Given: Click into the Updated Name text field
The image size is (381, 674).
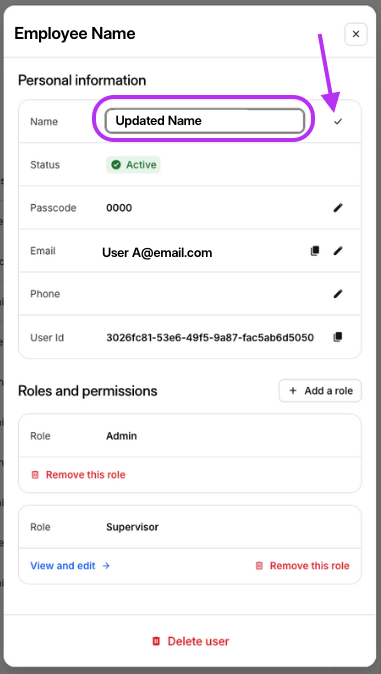Looking at the screenshot, I should pyautogui.click(x=205, y=121).
